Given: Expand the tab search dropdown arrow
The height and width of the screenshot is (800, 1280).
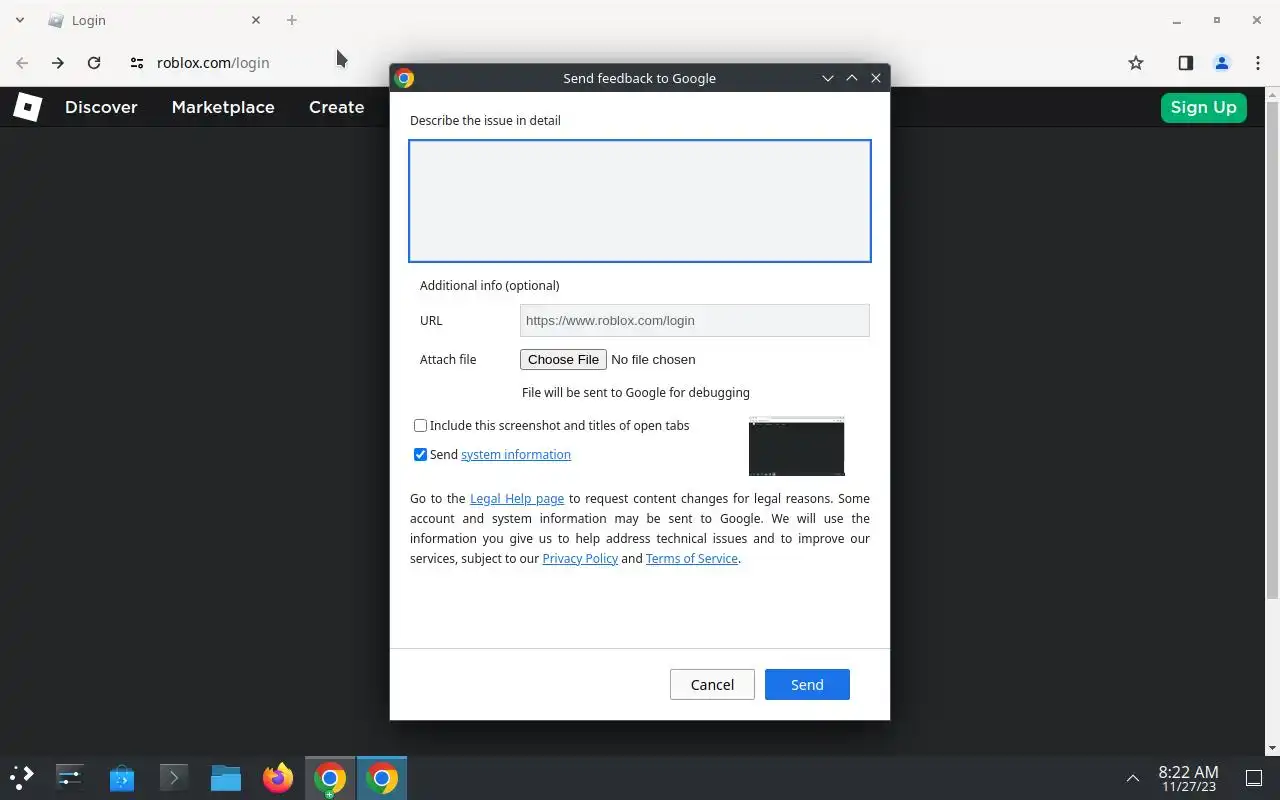Looking at the screenshot, I should (19, 20).
